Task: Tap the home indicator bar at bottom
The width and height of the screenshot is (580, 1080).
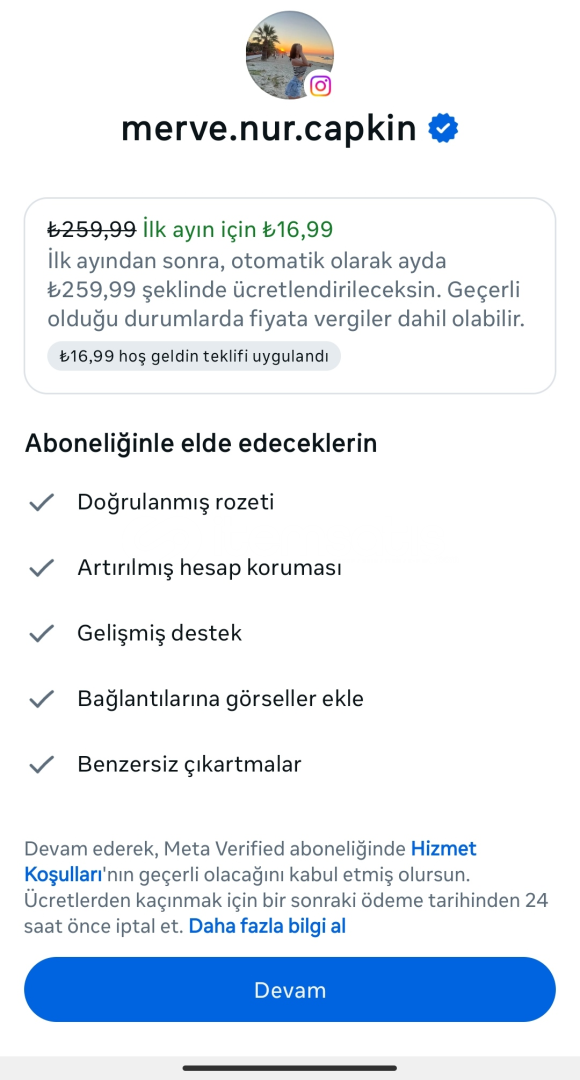Action: pyautogui.click(x=290, y=1068)
